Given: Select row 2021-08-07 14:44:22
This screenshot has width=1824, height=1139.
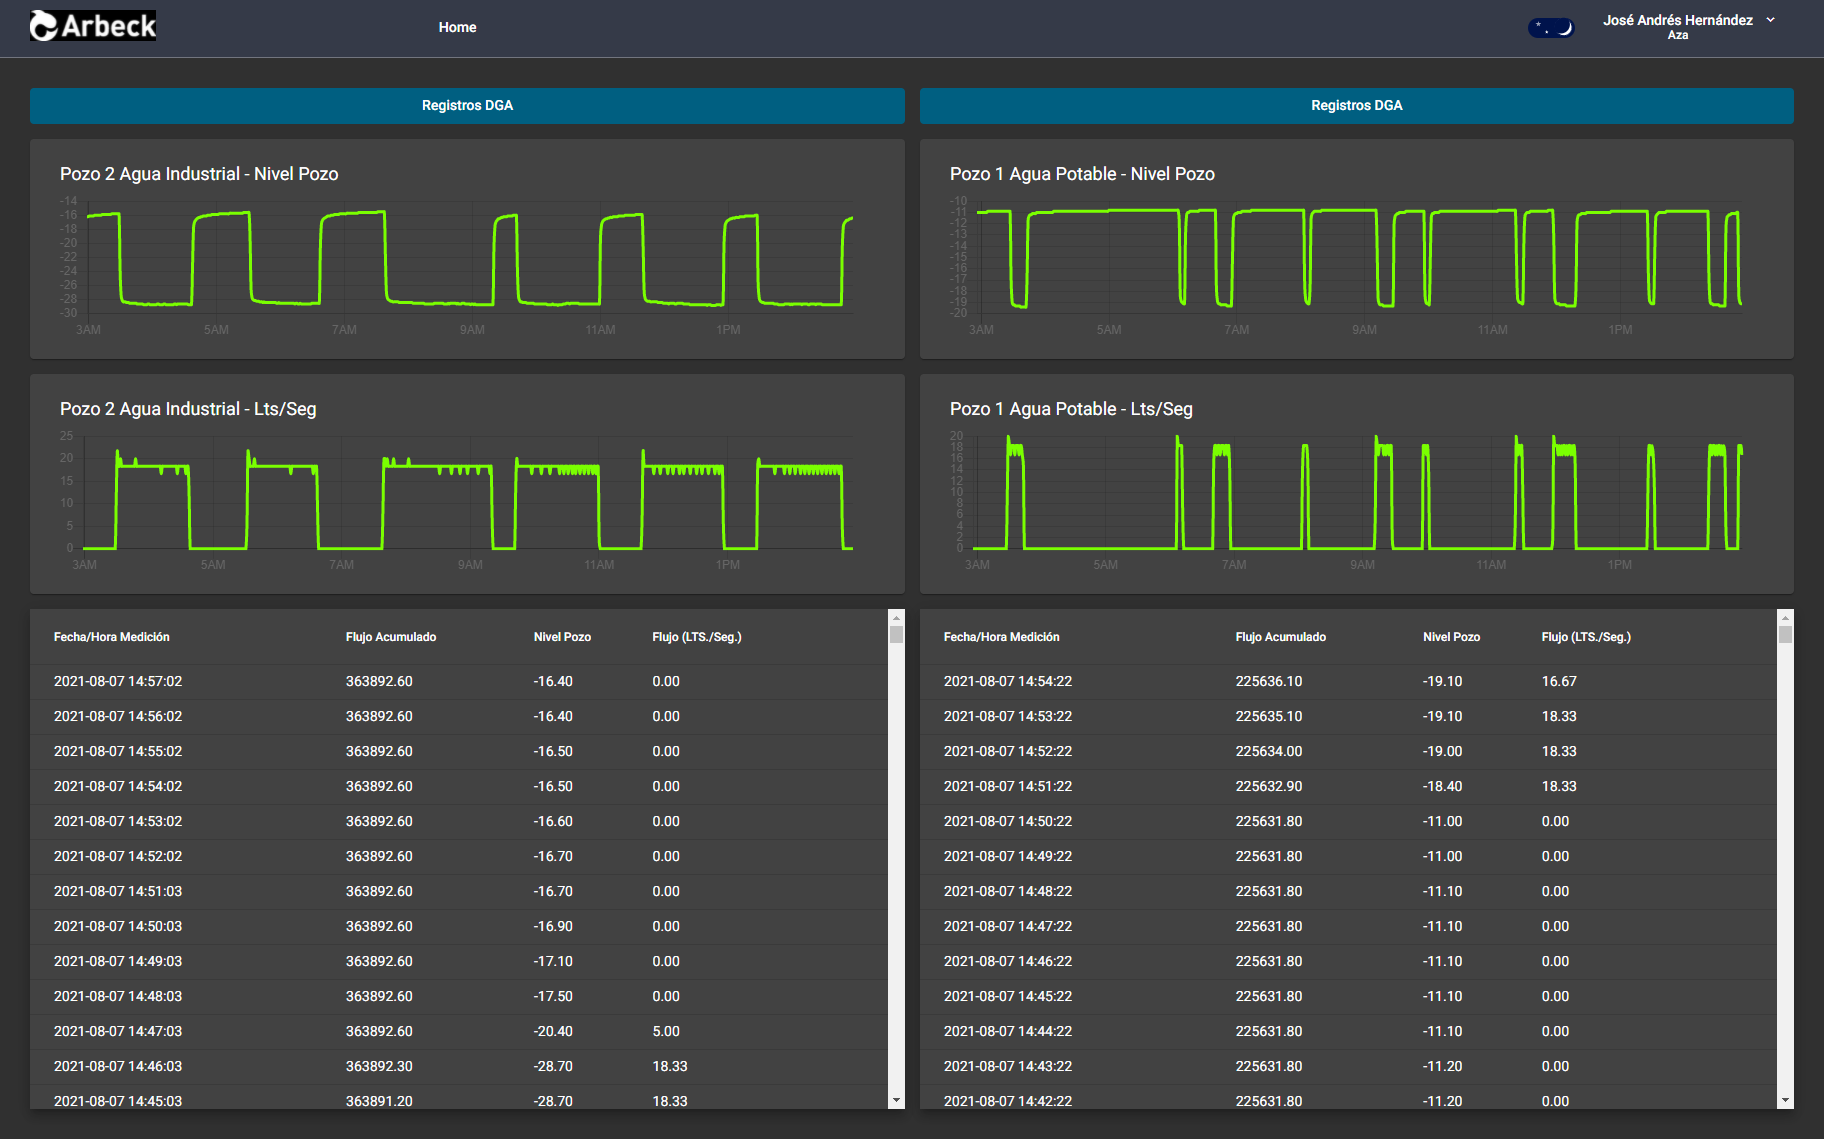Looking at the screenshot, I should (1348, 1031).
